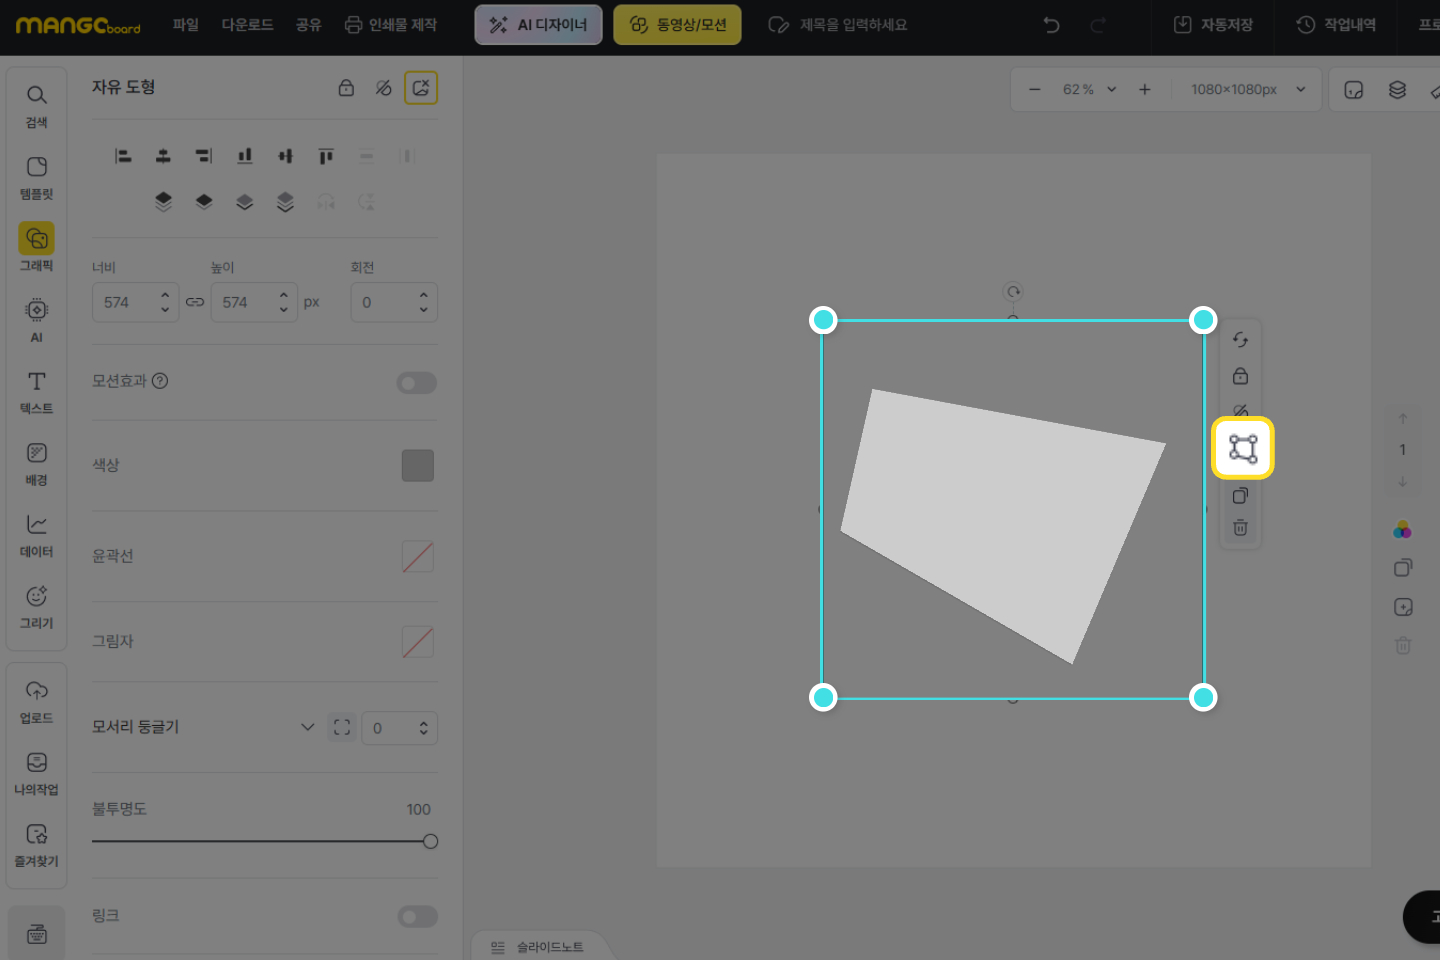
Task: Toggle the width-height aspect ratio link
Action: [x=195, y=302]
